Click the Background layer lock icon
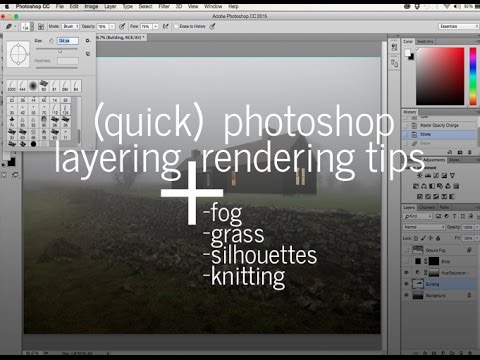 pos(469,295)
